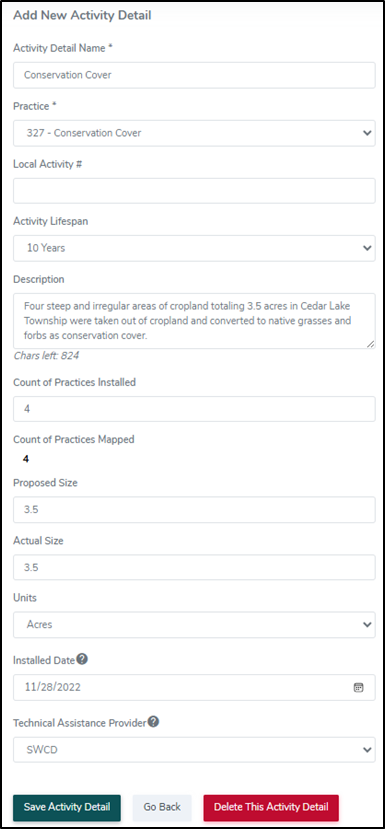Click the Installed Date help icon

[x=82, y=659]
